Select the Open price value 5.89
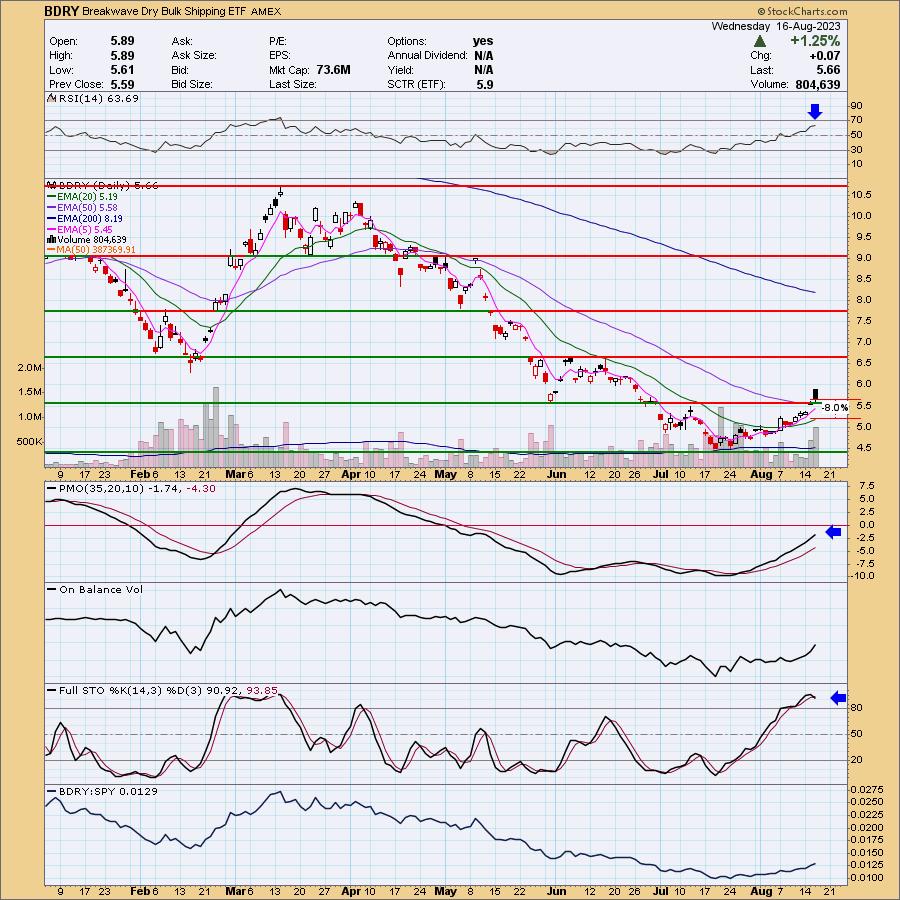This screenshot has width=900, height=900. point(122,41)
